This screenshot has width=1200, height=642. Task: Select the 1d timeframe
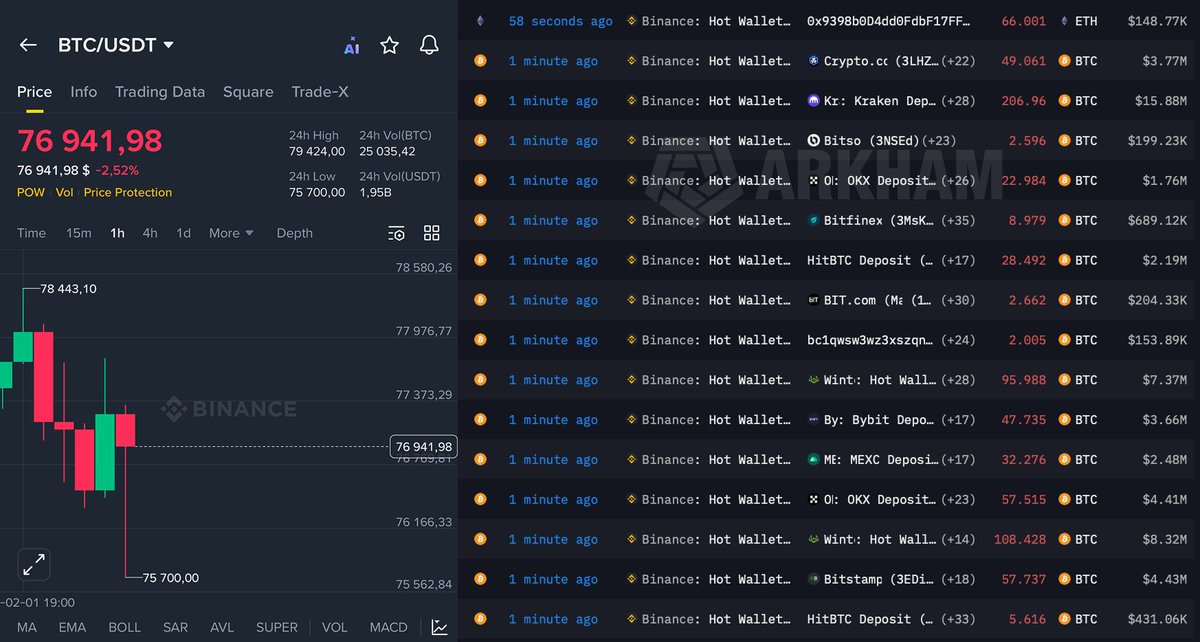point(183,233)
